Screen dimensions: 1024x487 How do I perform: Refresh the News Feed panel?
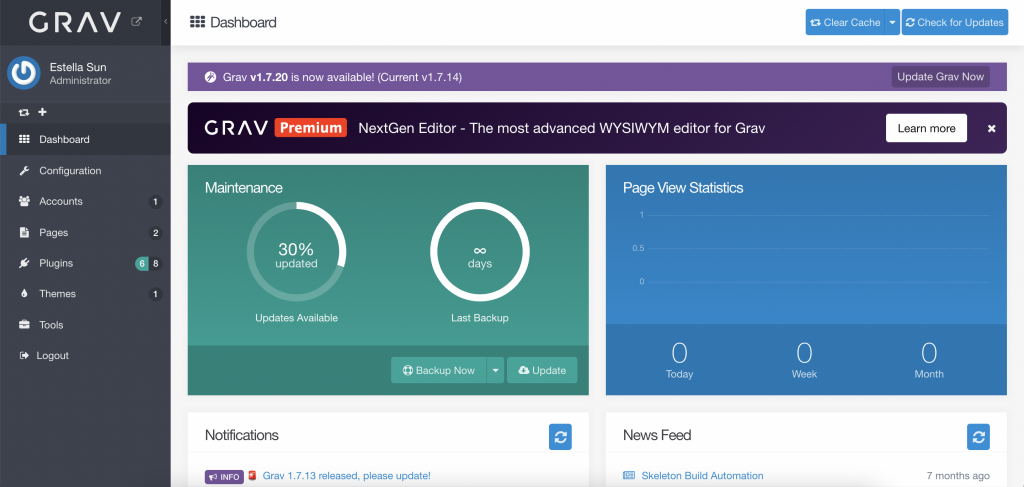click(978, 437)
